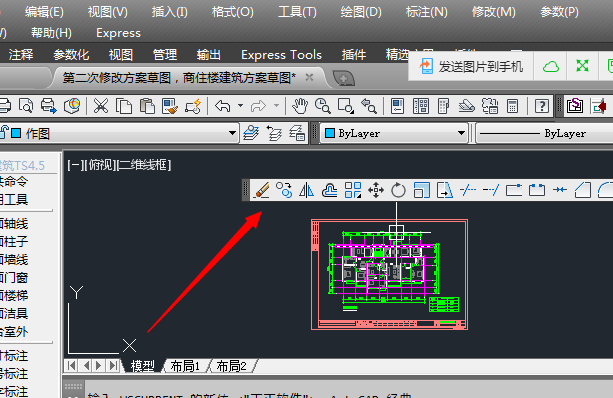613x398 pixels.
Task: Open the Block Editor icon
Action: [x=193, y=106]
